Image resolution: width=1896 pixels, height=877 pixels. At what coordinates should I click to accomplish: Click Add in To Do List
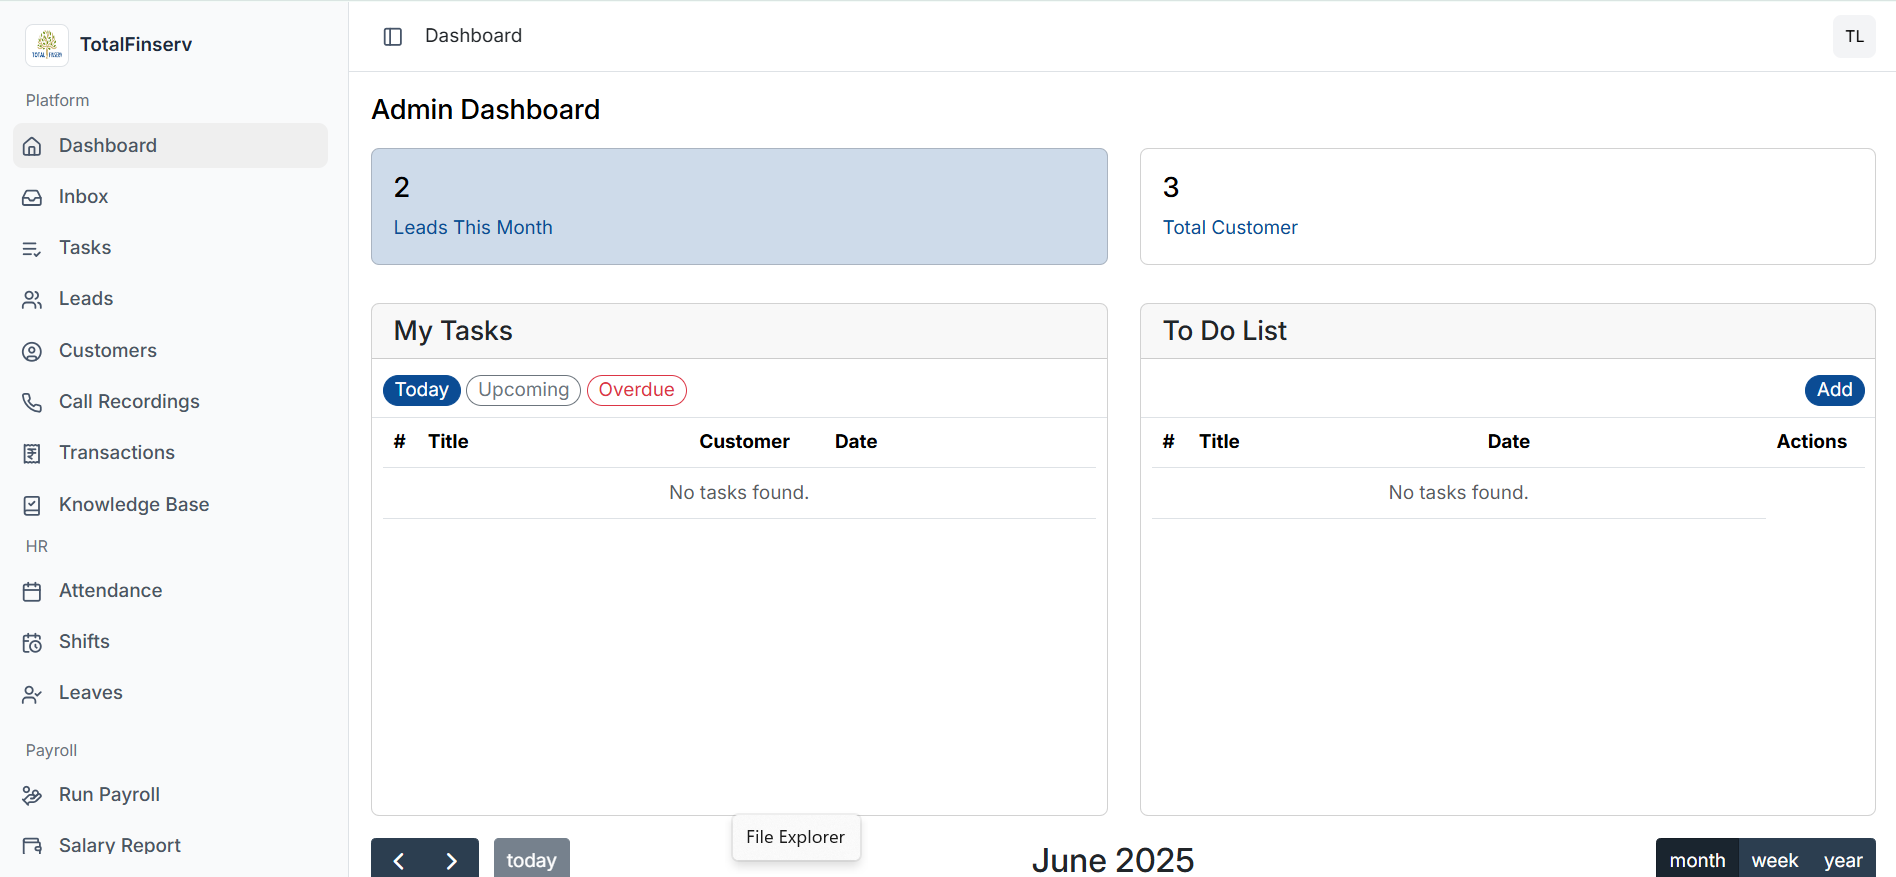[x=1834, y=390]
